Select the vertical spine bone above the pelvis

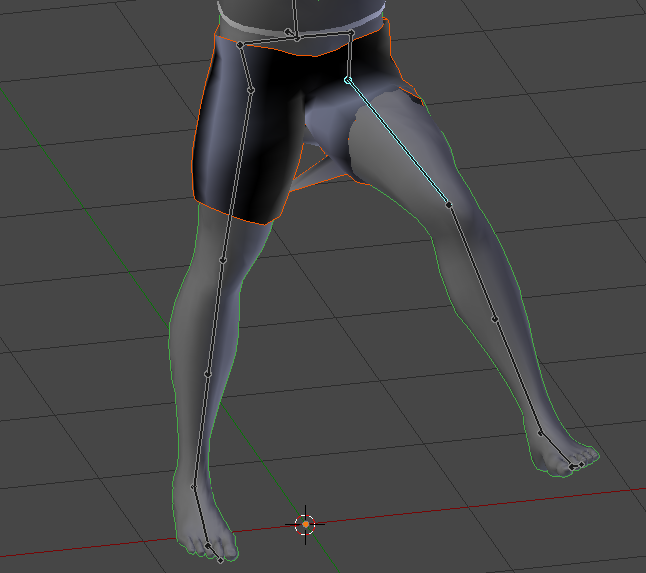pyautogui.click(x=295, y=19)
